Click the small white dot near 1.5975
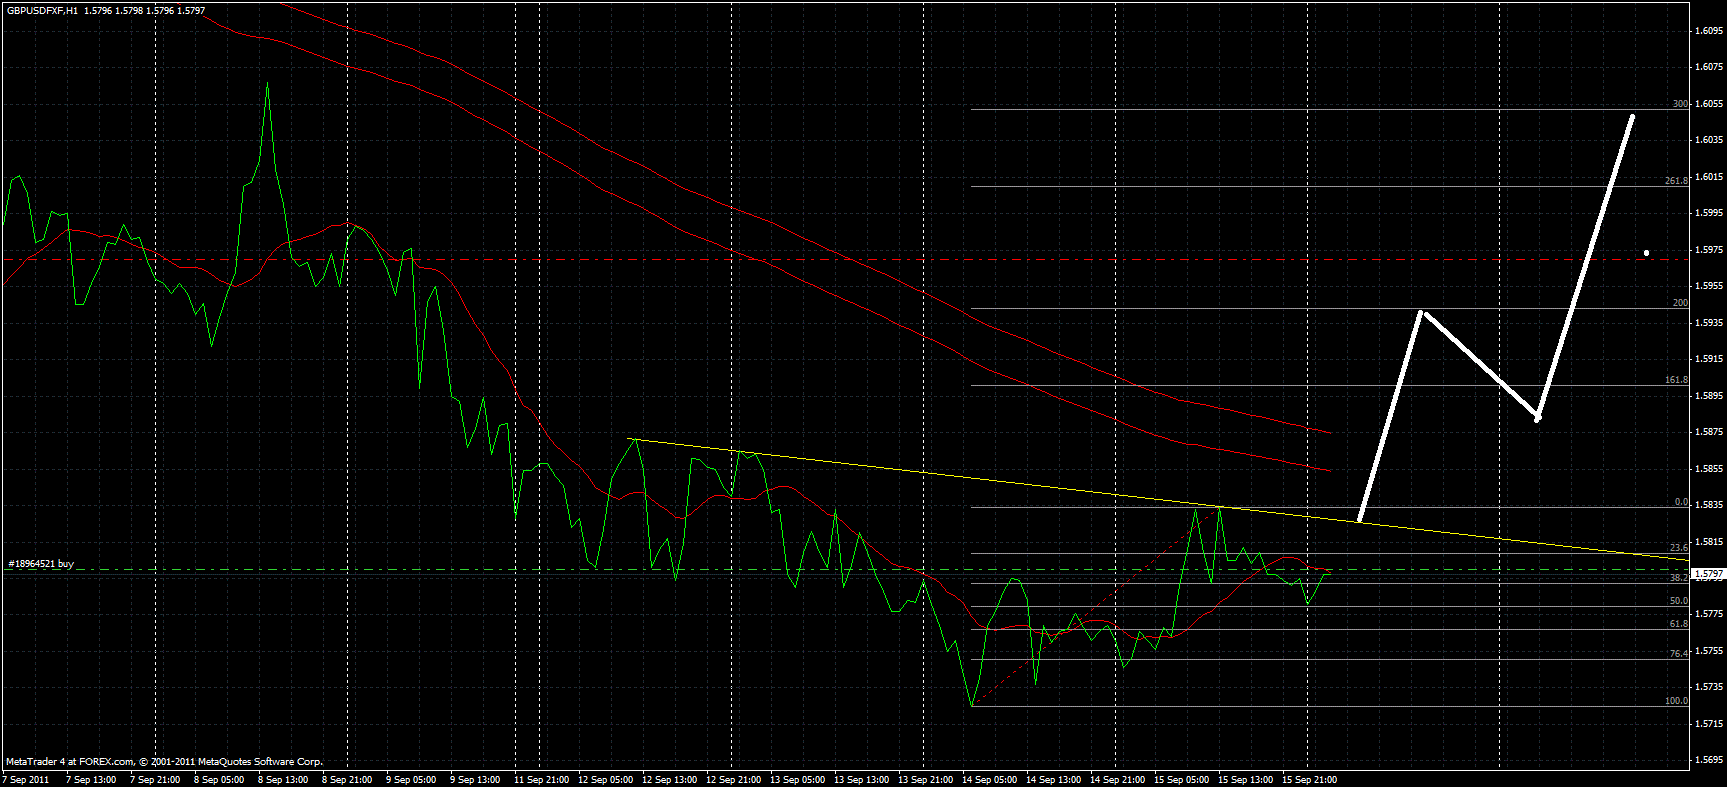 pos(1646,253)
